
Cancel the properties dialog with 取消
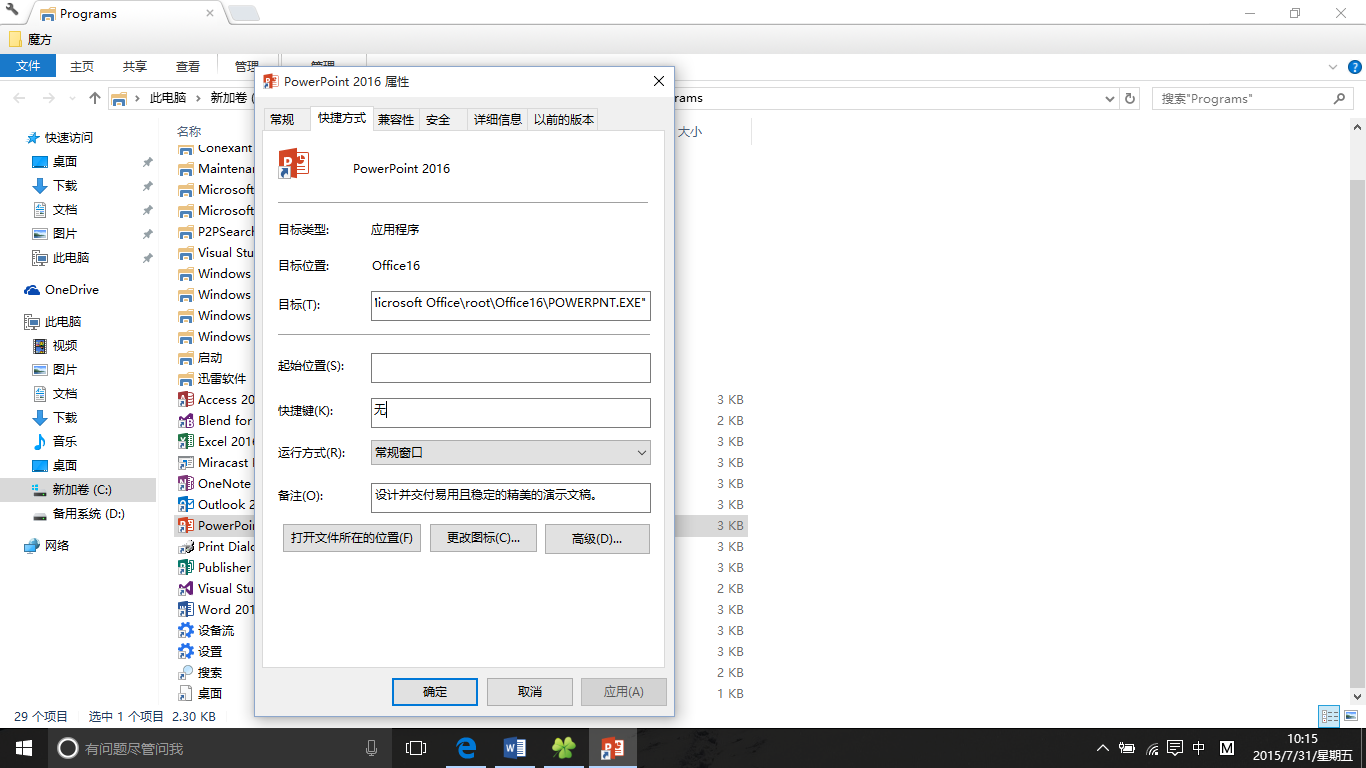coord(530,692)
